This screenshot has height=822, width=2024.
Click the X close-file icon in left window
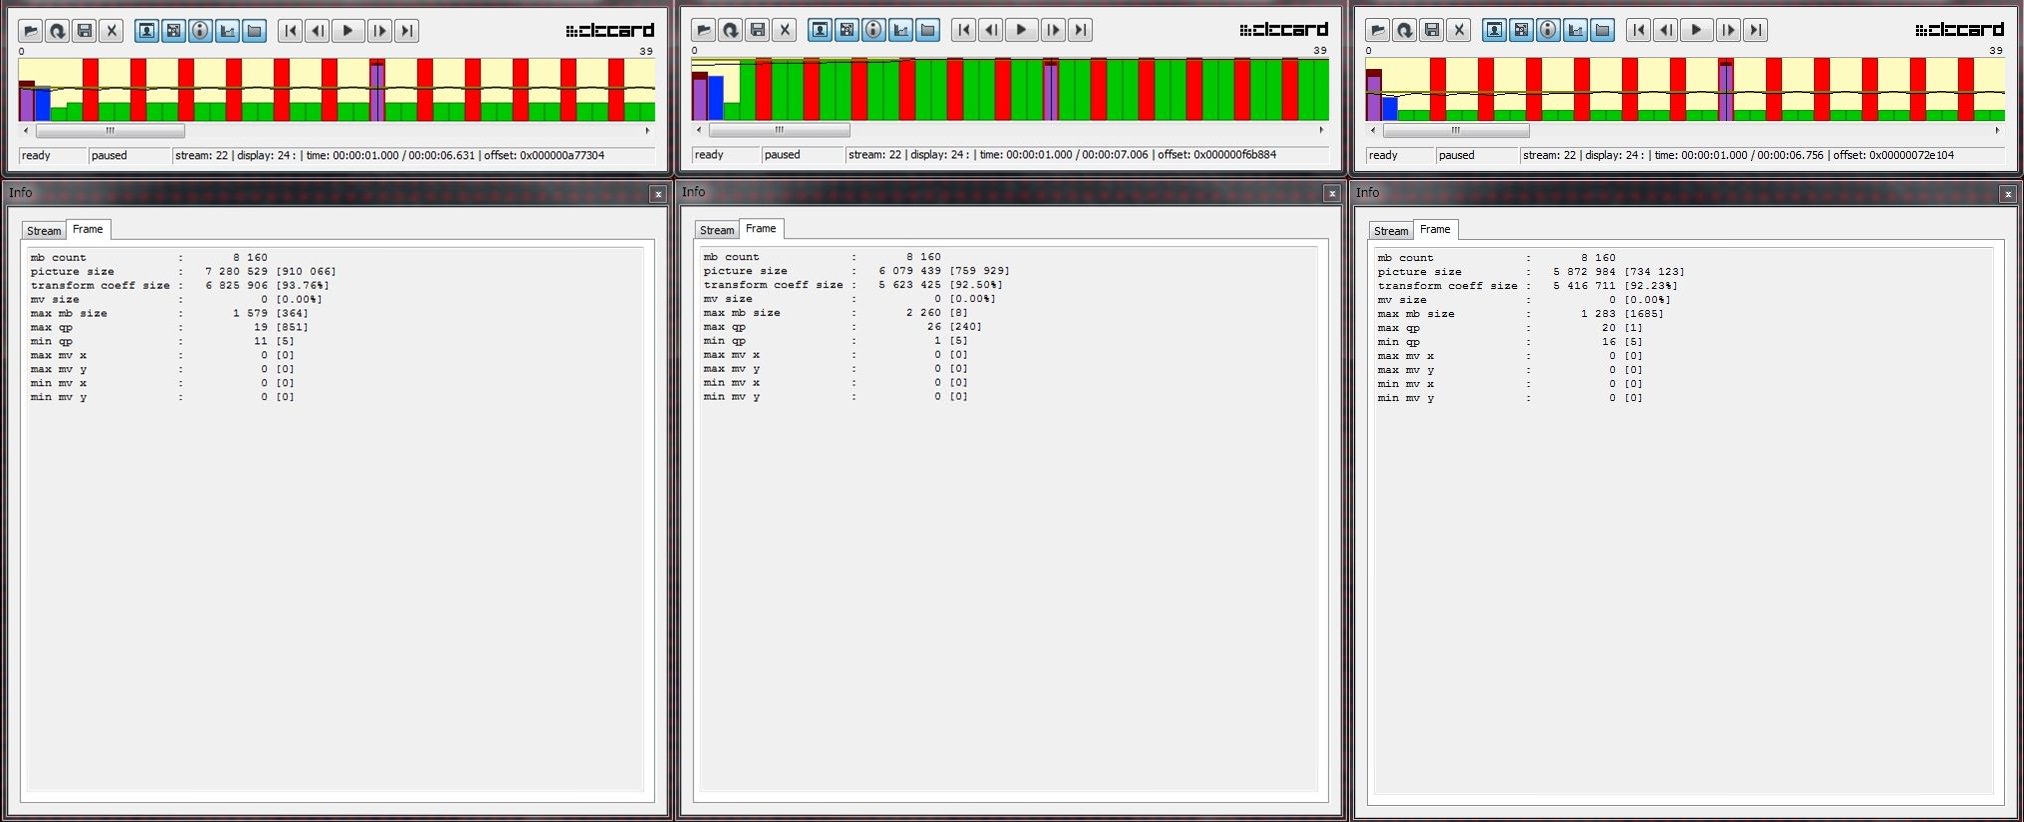112,31
